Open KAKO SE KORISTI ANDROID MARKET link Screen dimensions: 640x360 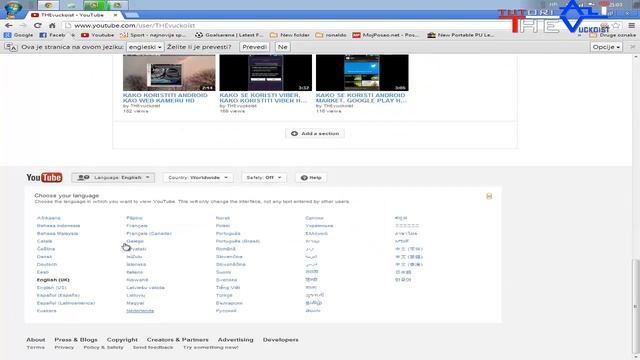(361, 98)
